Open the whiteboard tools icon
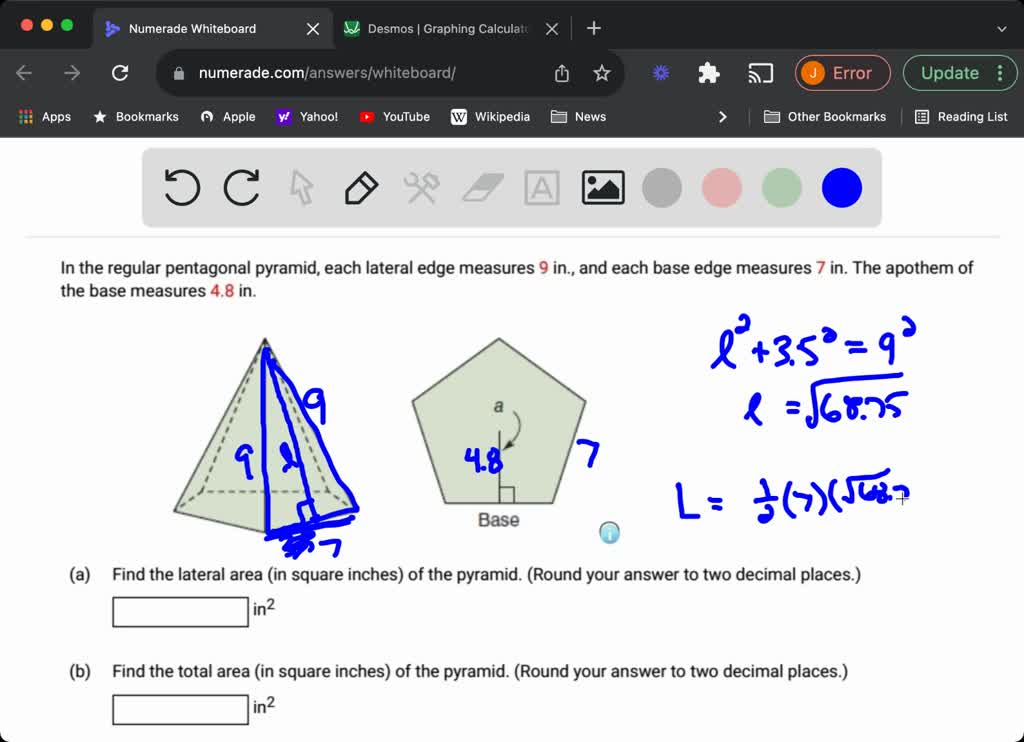The height and width of the screenshot is (742, 1024). click(421, 187)
